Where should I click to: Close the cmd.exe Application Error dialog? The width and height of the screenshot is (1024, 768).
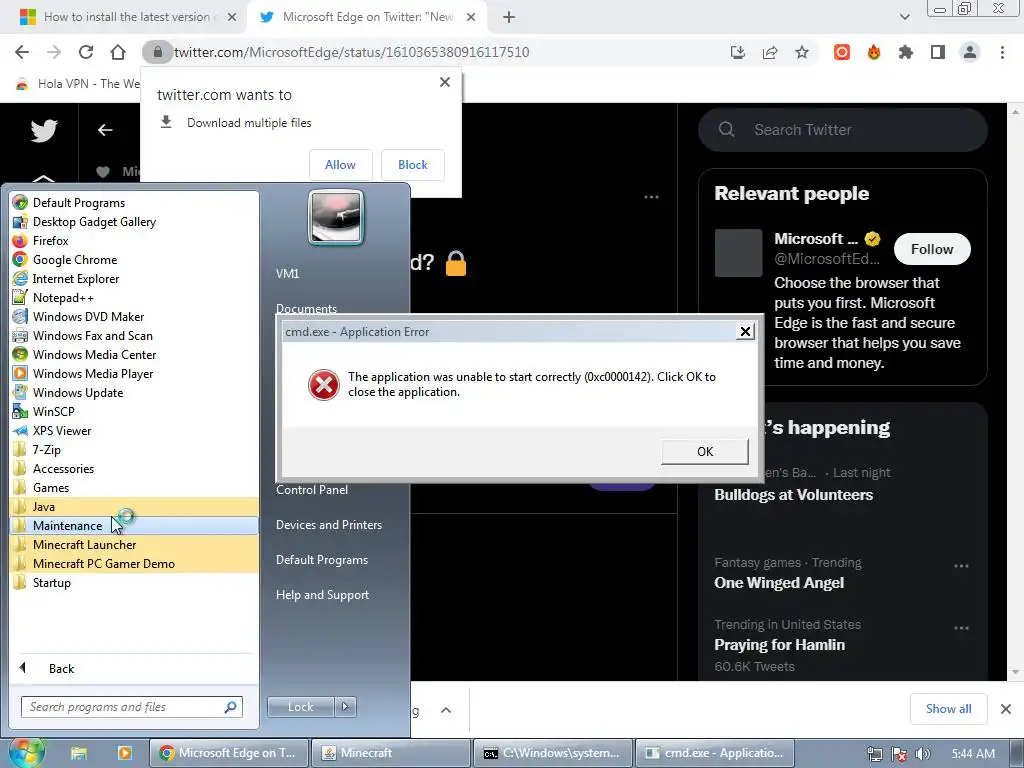(745, 332)
